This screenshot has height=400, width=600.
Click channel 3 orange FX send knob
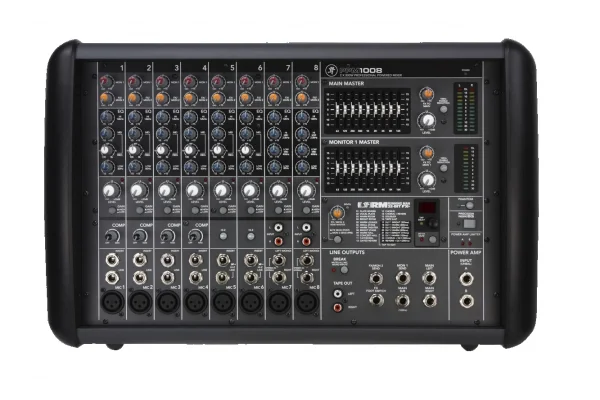coord(161,98)
